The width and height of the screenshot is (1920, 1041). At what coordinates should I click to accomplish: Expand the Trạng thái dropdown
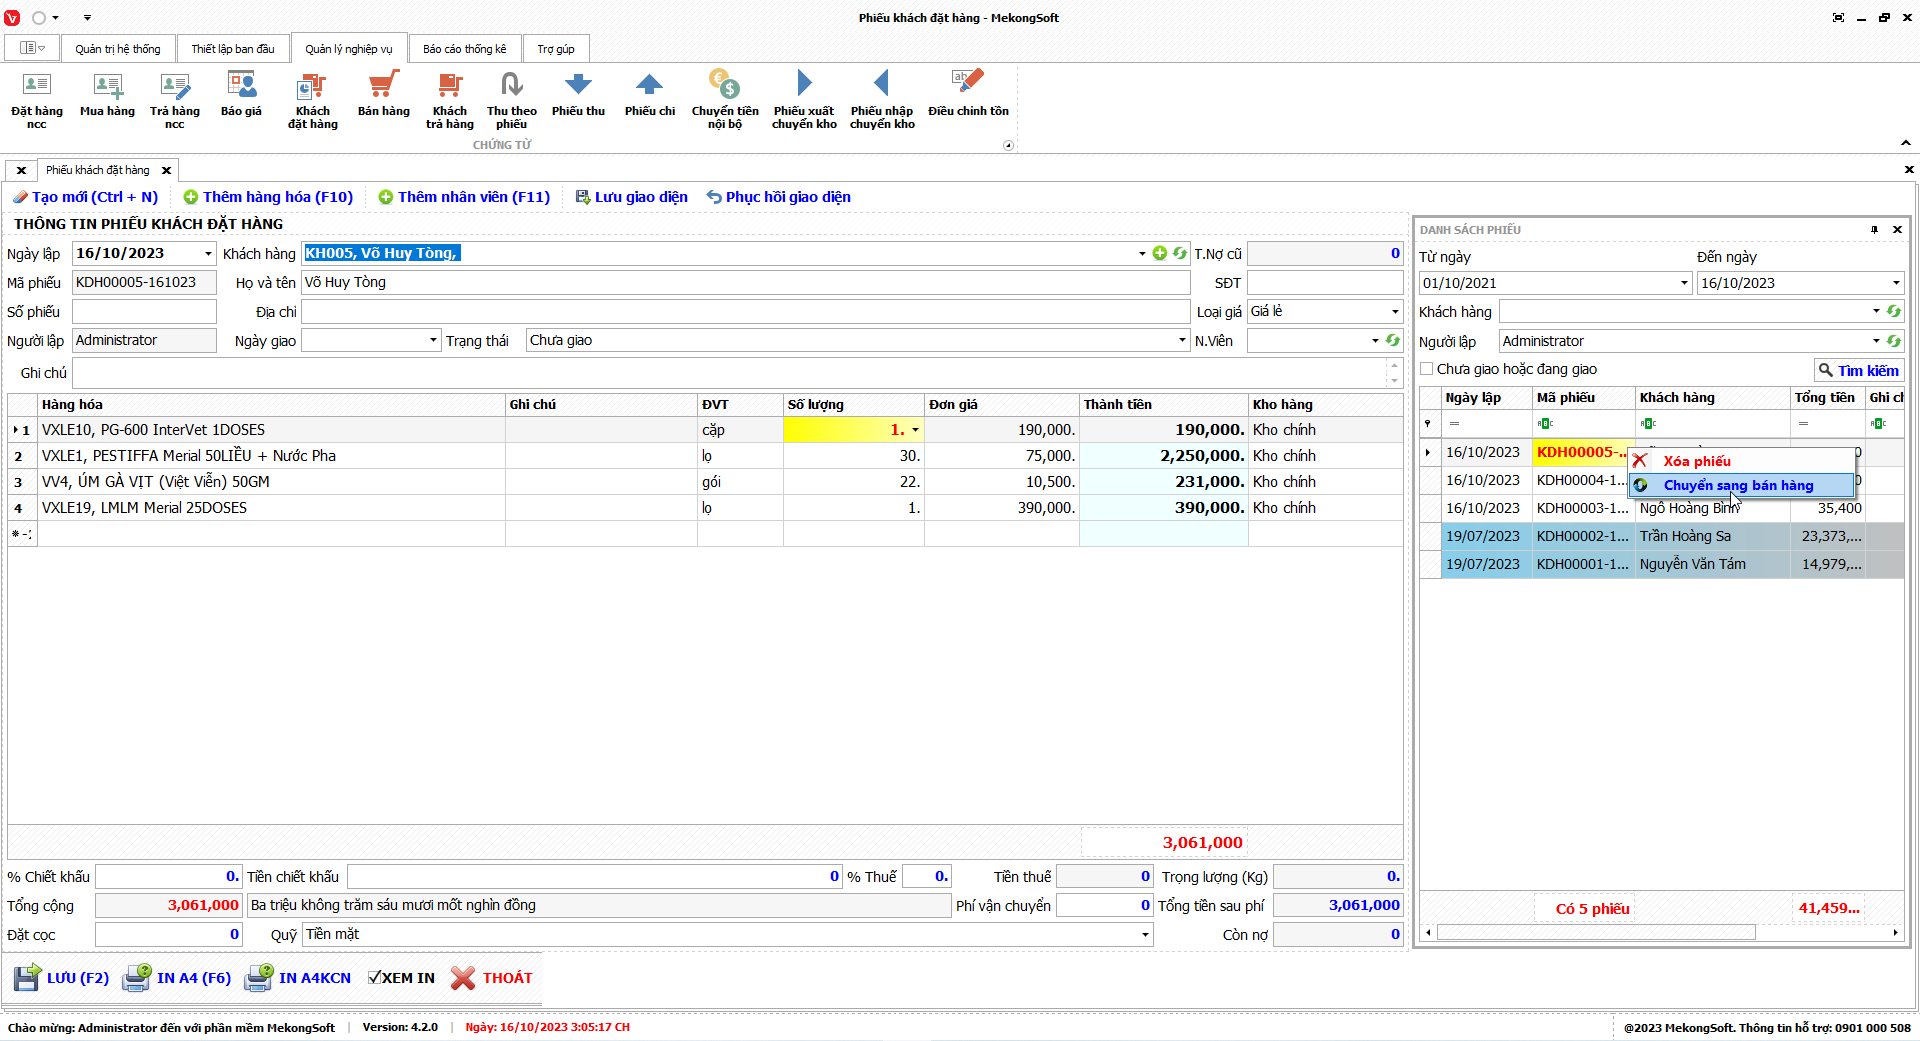(1182, 341)
